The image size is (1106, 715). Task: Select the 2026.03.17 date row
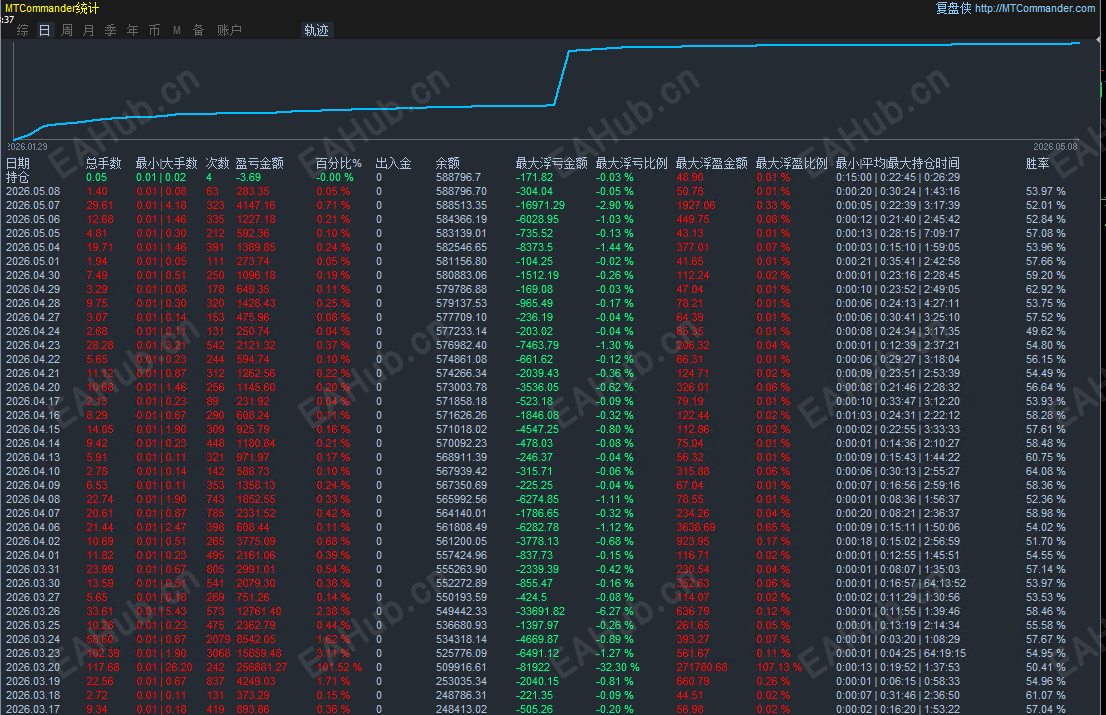click(33, 709)
